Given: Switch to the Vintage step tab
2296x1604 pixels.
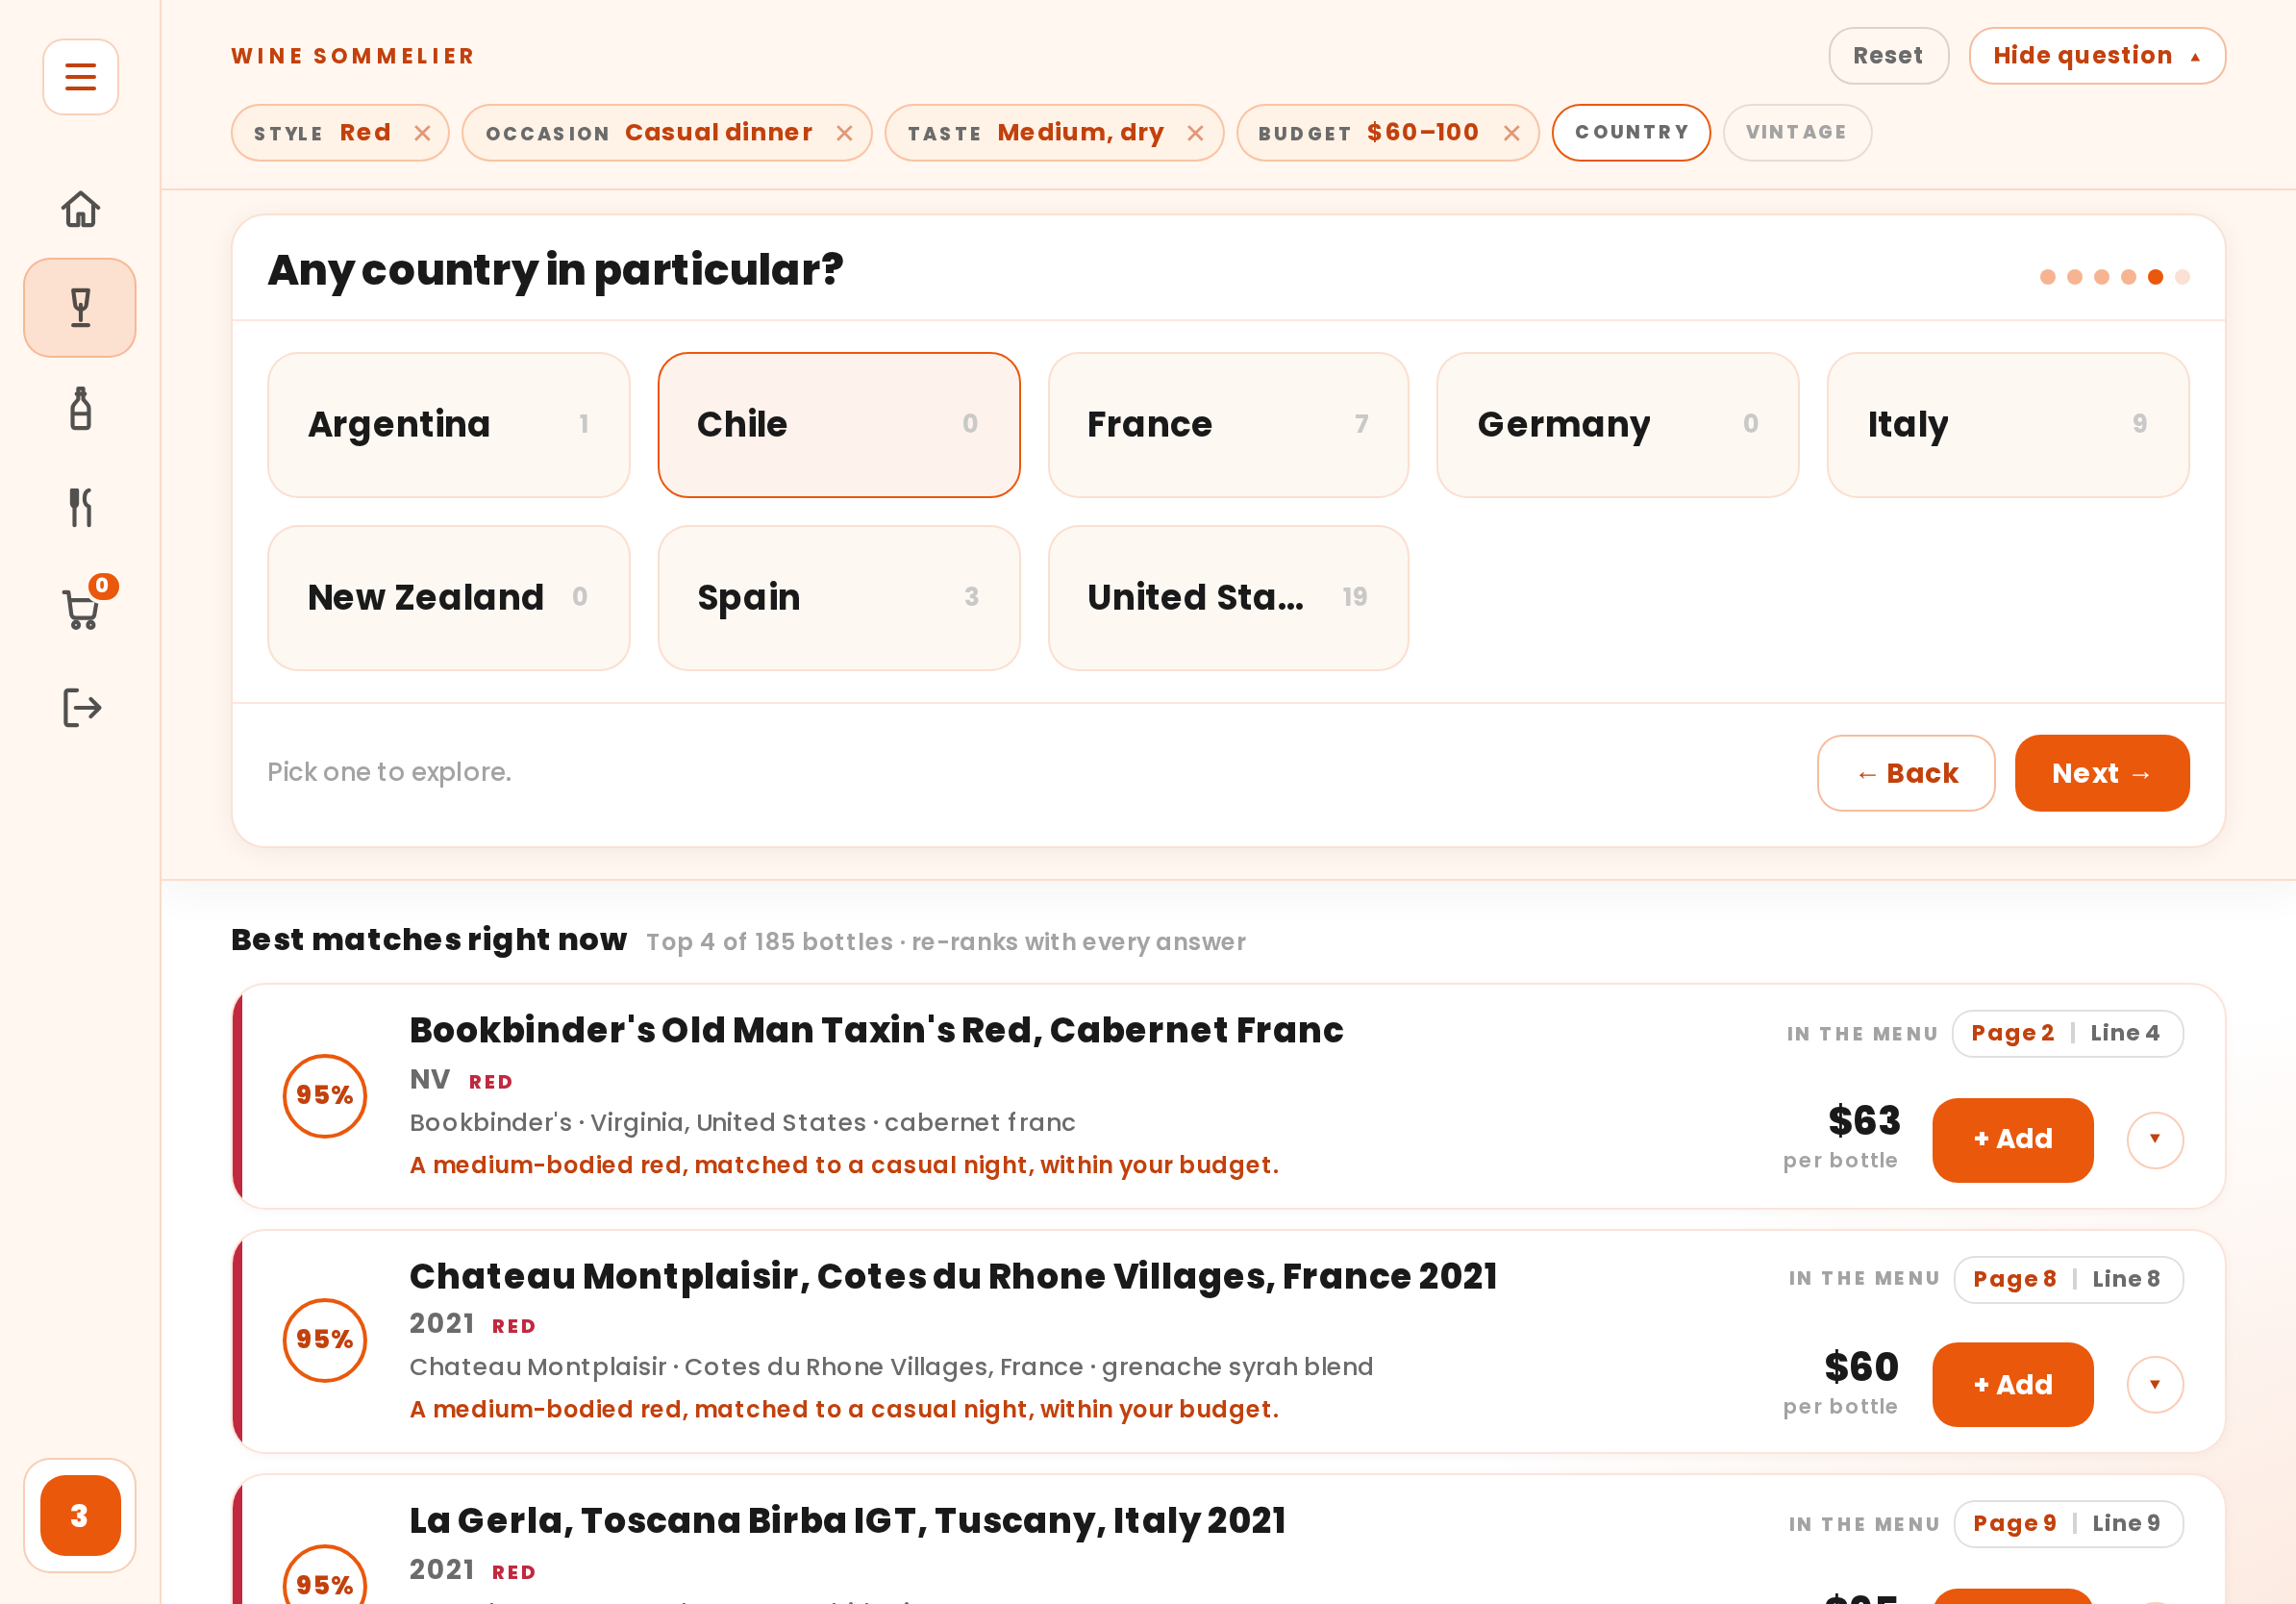Looking at the screenshot, I should (x=1796, y=133).
